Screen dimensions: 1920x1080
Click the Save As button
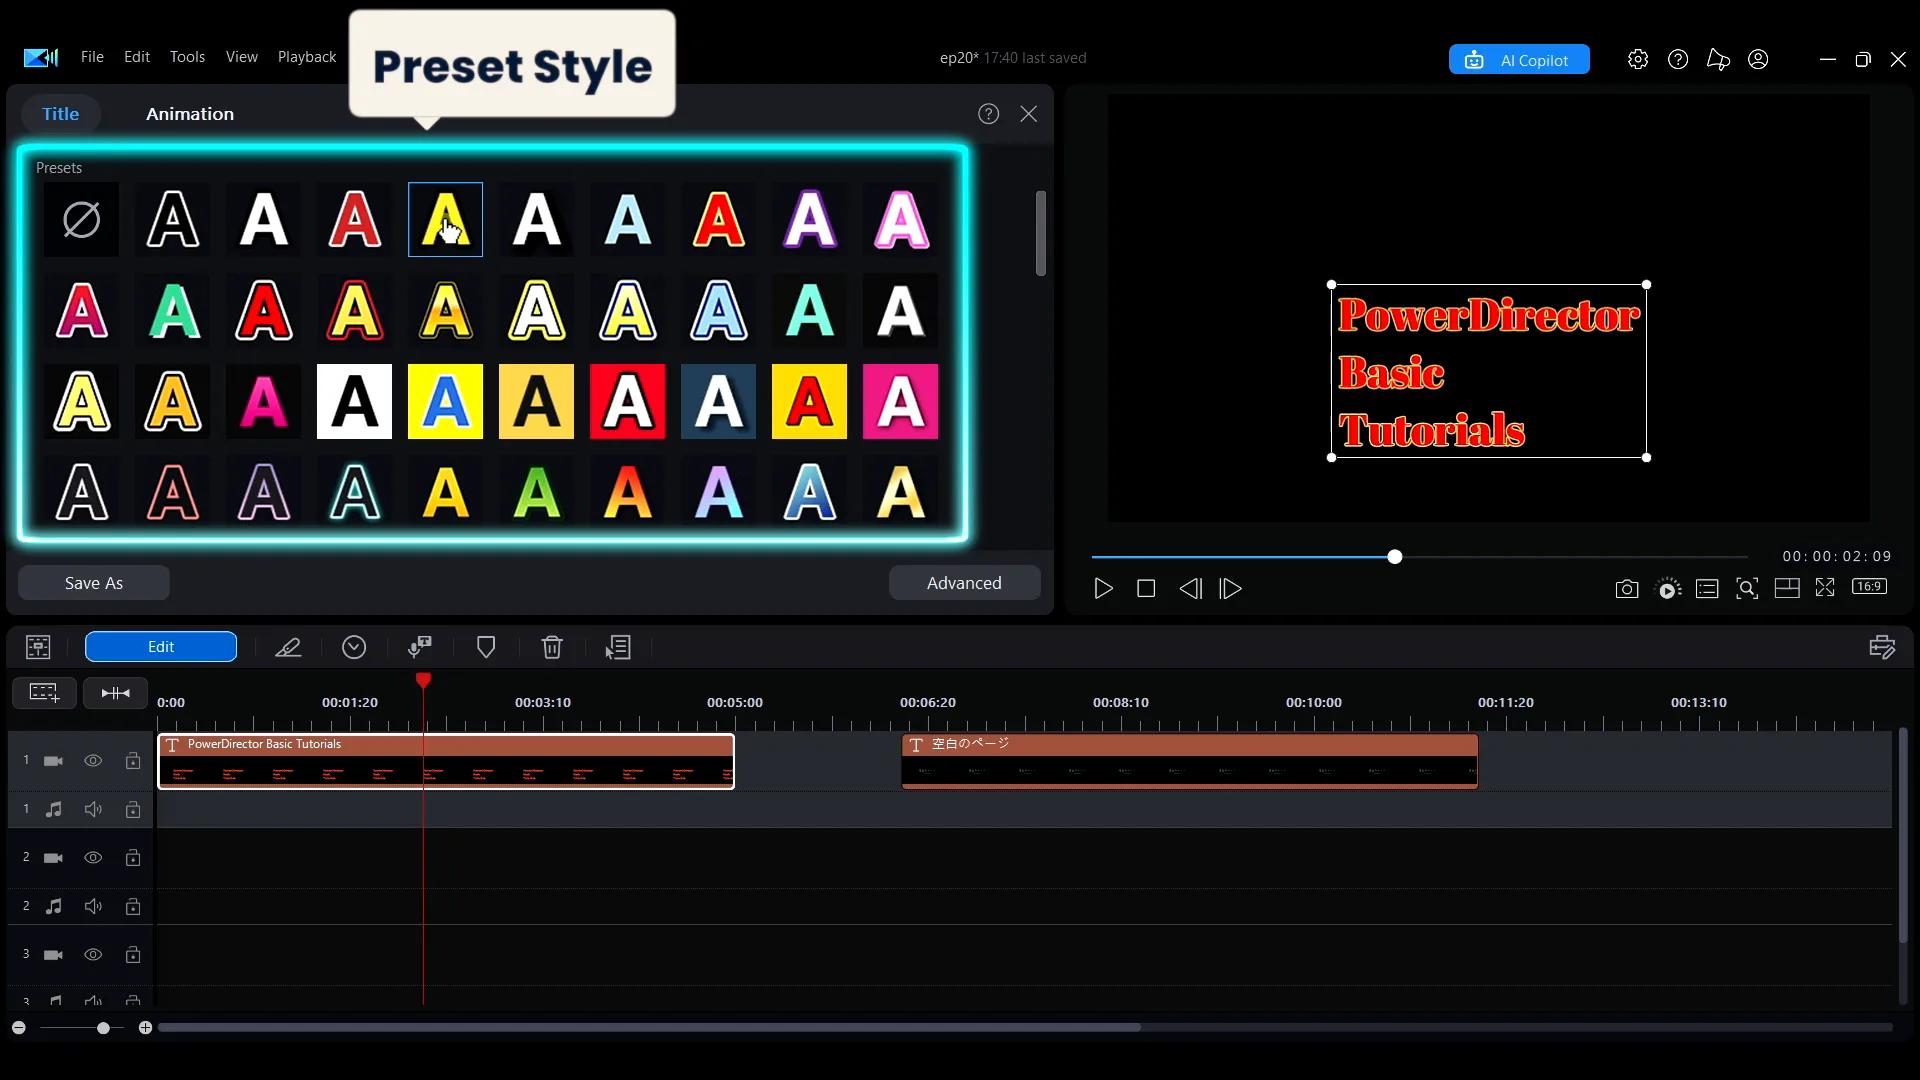pyautogui.click(x=94, y=583)
